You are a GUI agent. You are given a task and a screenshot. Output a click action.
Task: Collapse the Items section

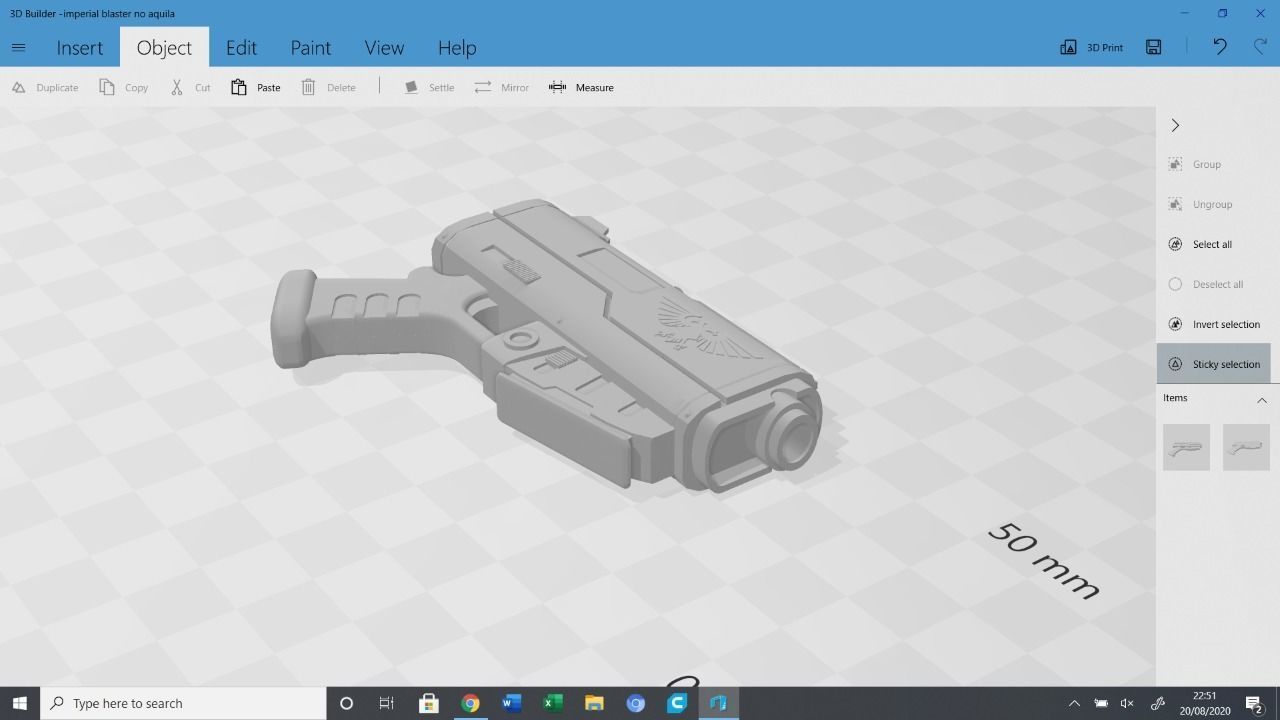click(1261, 399)
